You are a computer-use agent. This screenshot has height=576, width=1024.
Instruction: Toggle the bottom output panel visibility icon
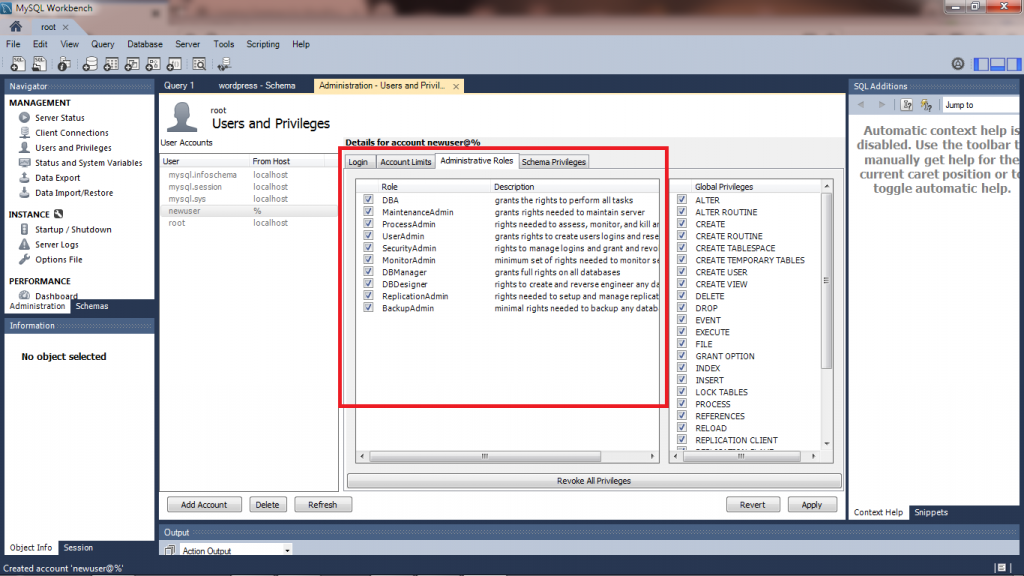pyautogui.click(x=997, y=64)
